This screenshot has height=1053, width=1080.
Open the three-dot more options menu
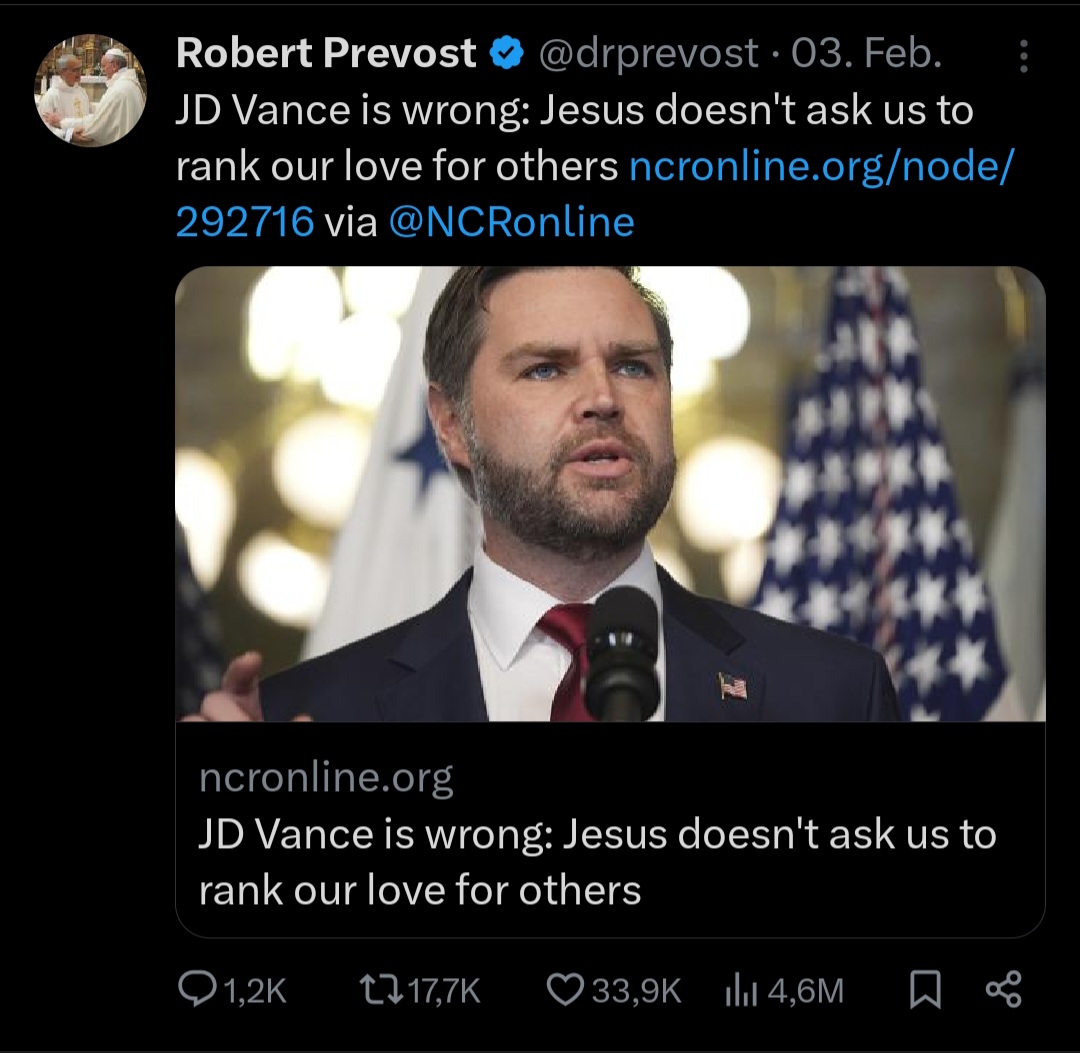click(x=1024, y=55)
